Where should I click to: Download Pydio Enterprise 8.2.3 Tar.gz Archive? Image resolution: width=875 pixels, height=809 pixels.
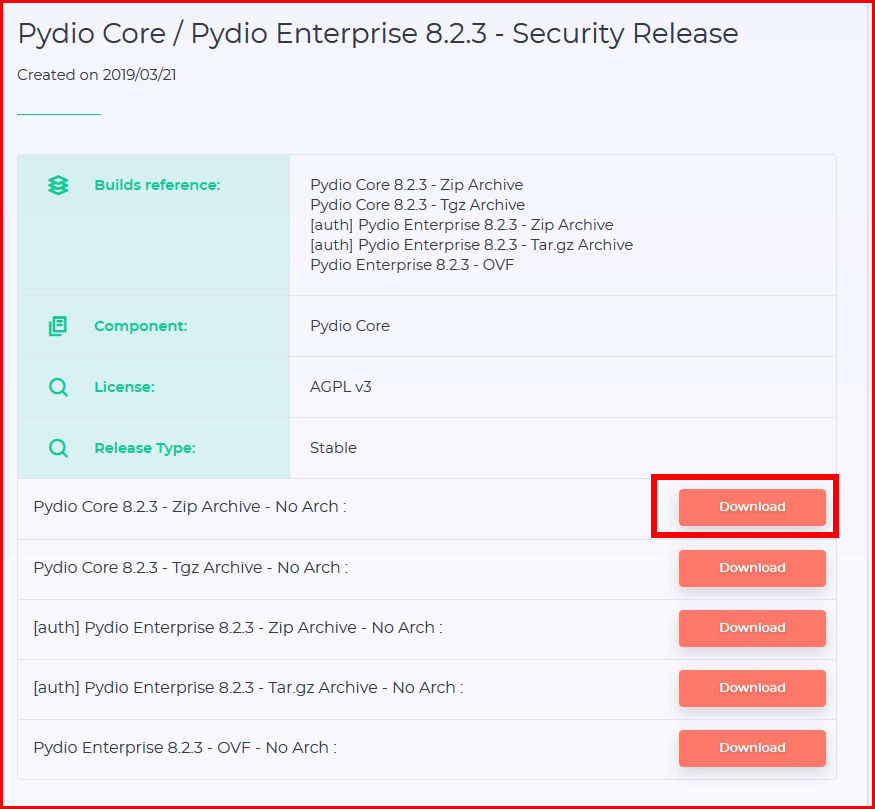pos(752,688)
